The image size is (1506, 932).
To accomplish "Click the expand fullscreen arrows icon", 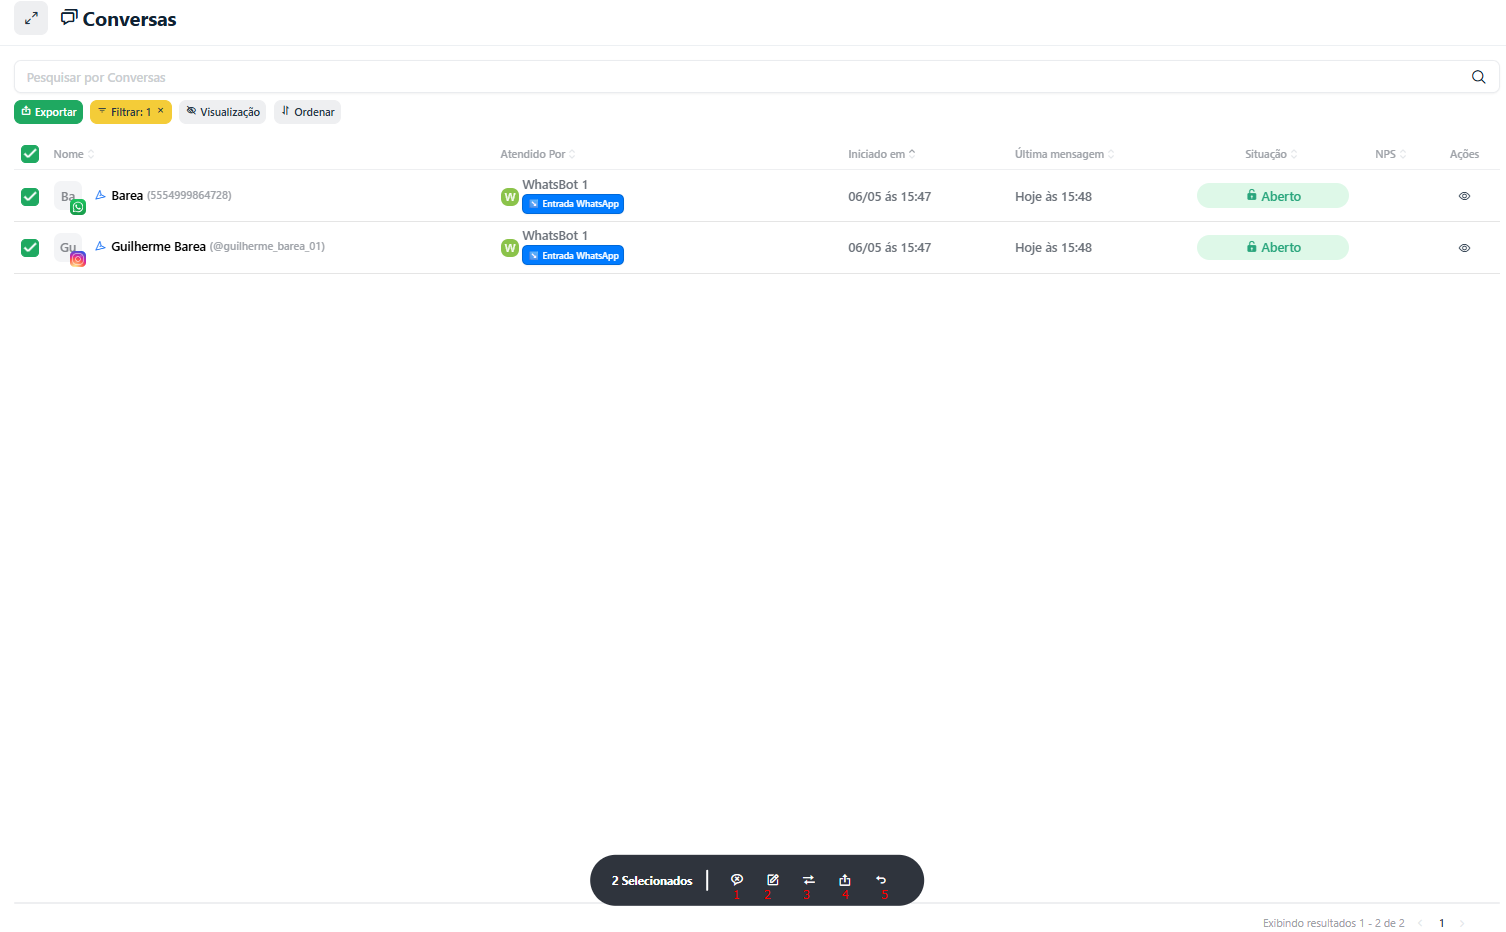I will pos(31,18).
